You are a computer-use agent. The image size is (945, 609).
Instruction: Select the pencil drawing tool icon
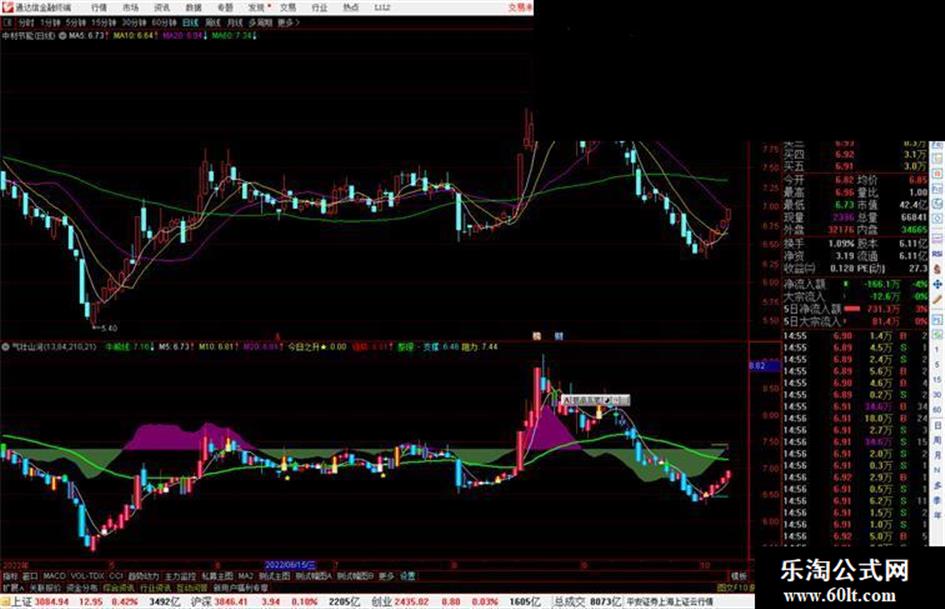[x=937, y=300]
